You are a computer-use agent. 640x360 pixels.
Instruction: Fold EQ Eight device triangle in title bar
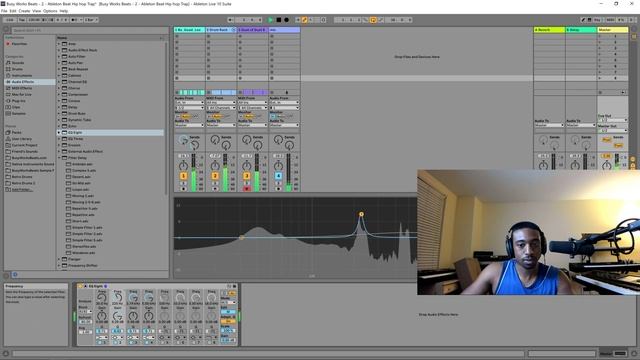click(x=86, y=286)
